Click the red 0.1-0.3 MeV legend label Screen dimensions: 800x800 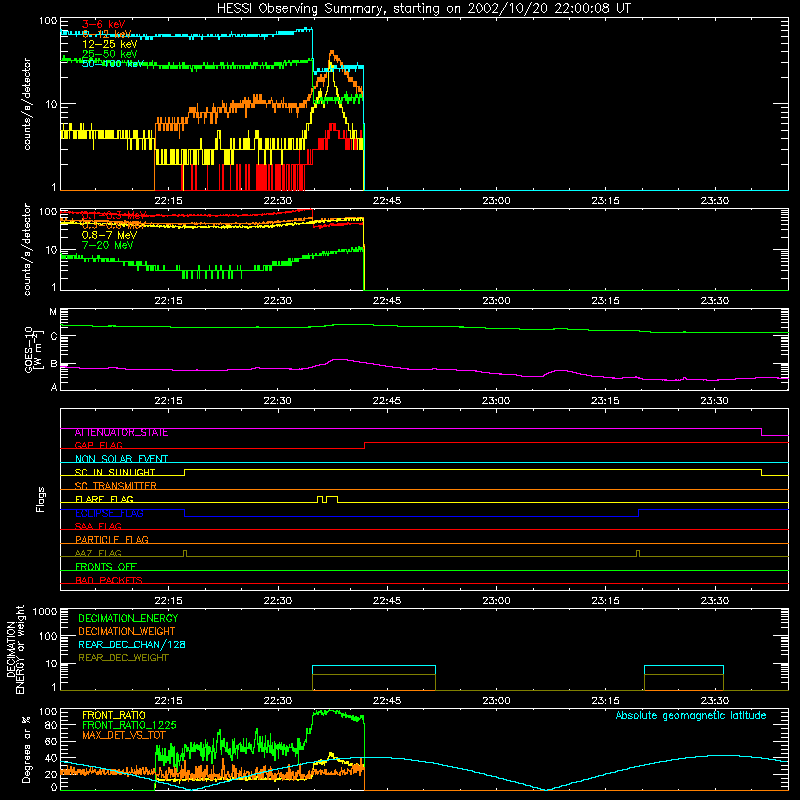(114, 215)
